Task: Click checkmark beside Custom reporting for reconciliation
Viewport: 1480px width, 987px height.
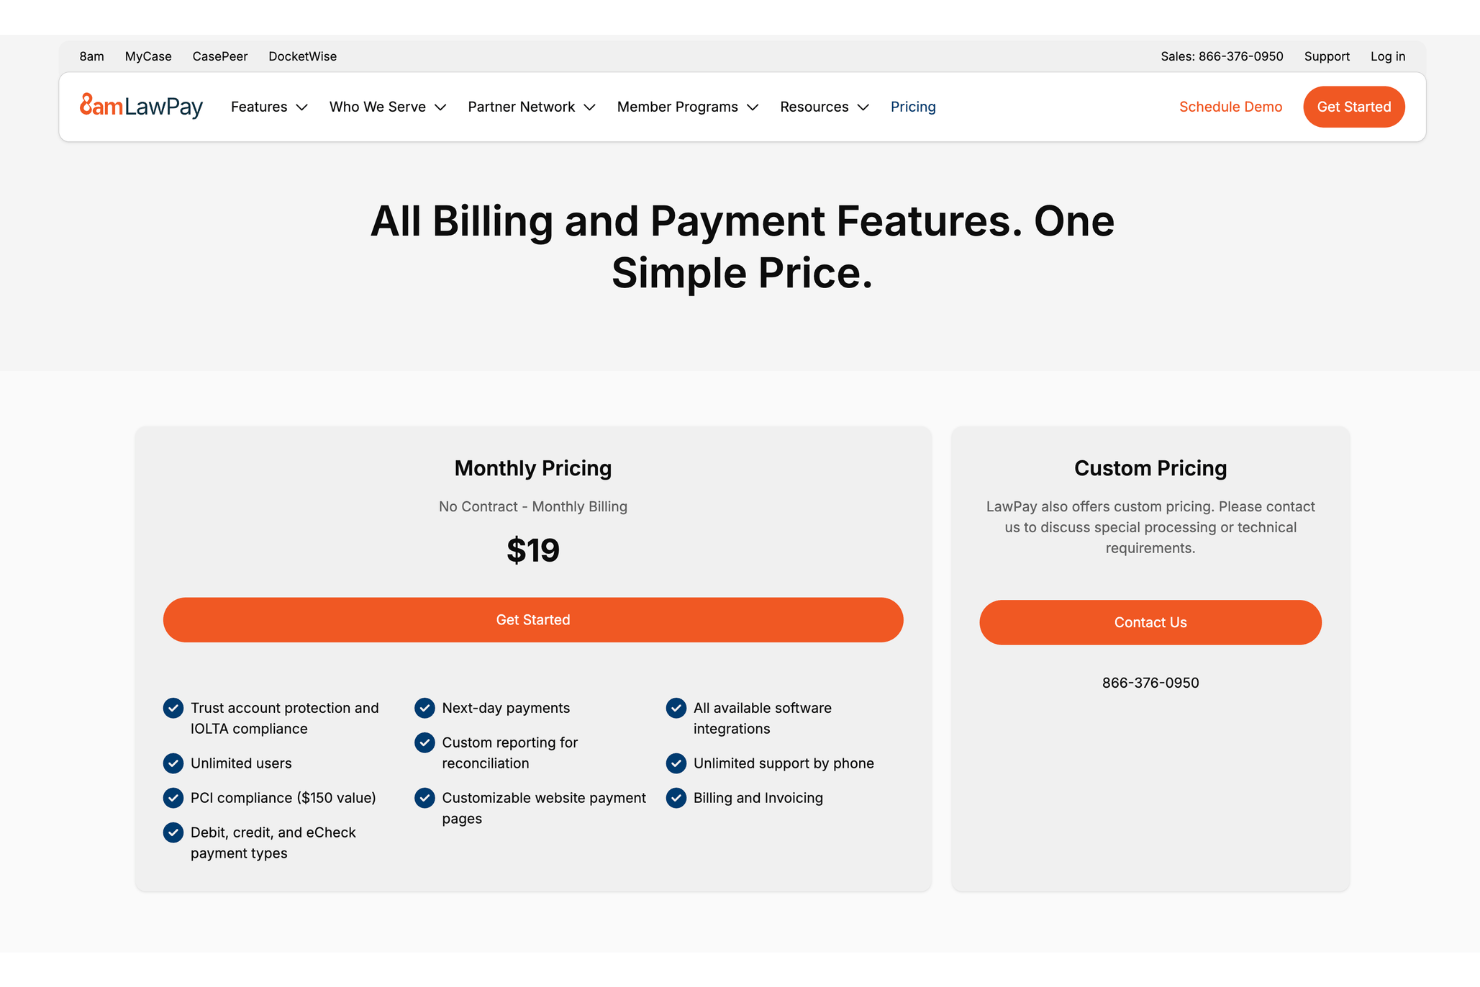Action: 425,743
